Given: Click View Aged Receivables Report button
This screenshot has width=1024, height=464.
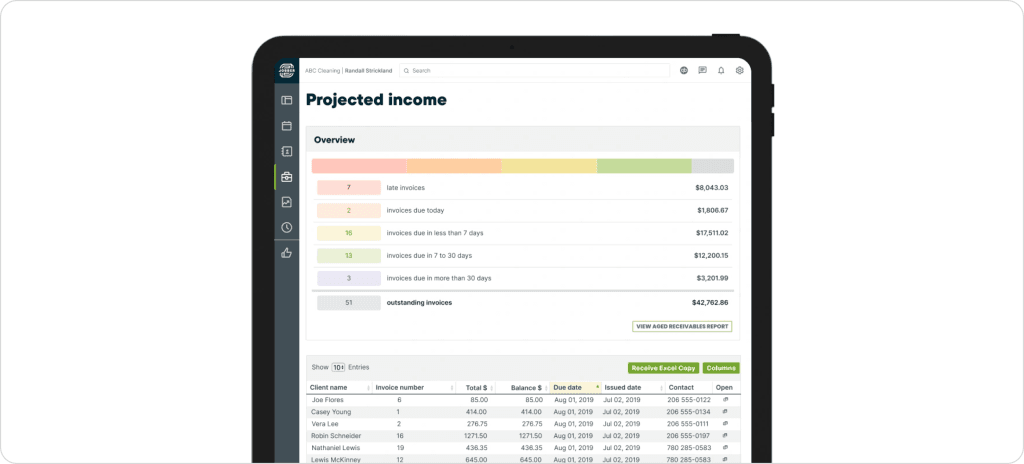Looking at the screenshot, I should [x=682, y=326].
